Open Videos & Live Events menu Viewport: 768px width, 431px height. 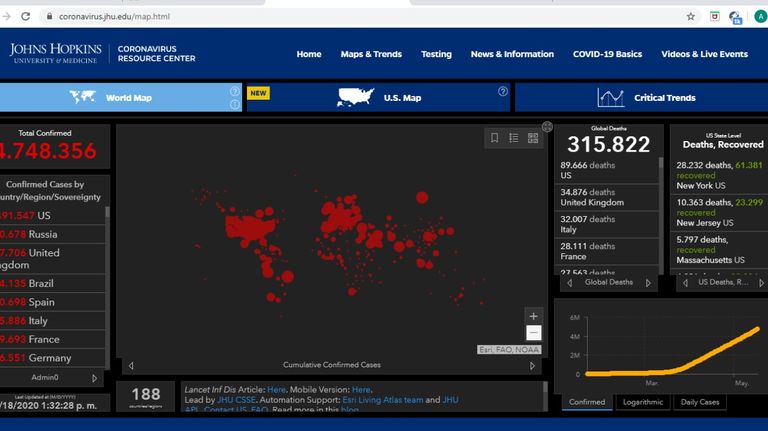704,54
